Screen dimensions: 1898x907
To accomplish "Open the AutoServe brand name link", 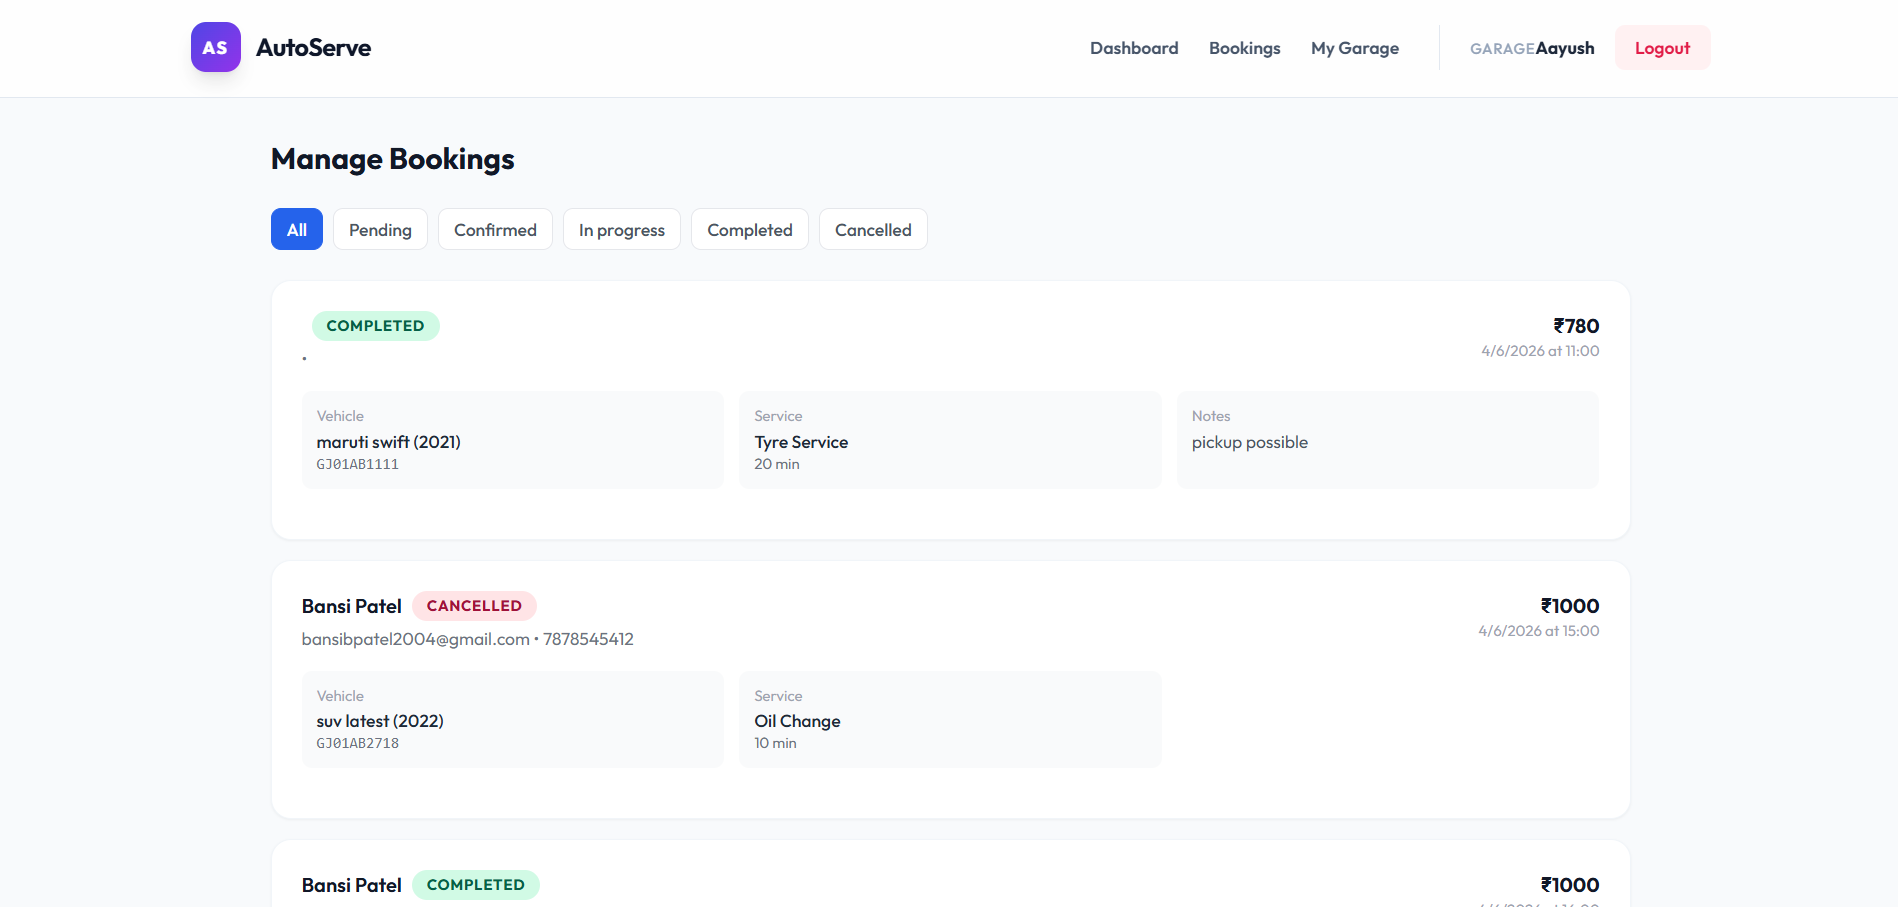I will point(313,48).
